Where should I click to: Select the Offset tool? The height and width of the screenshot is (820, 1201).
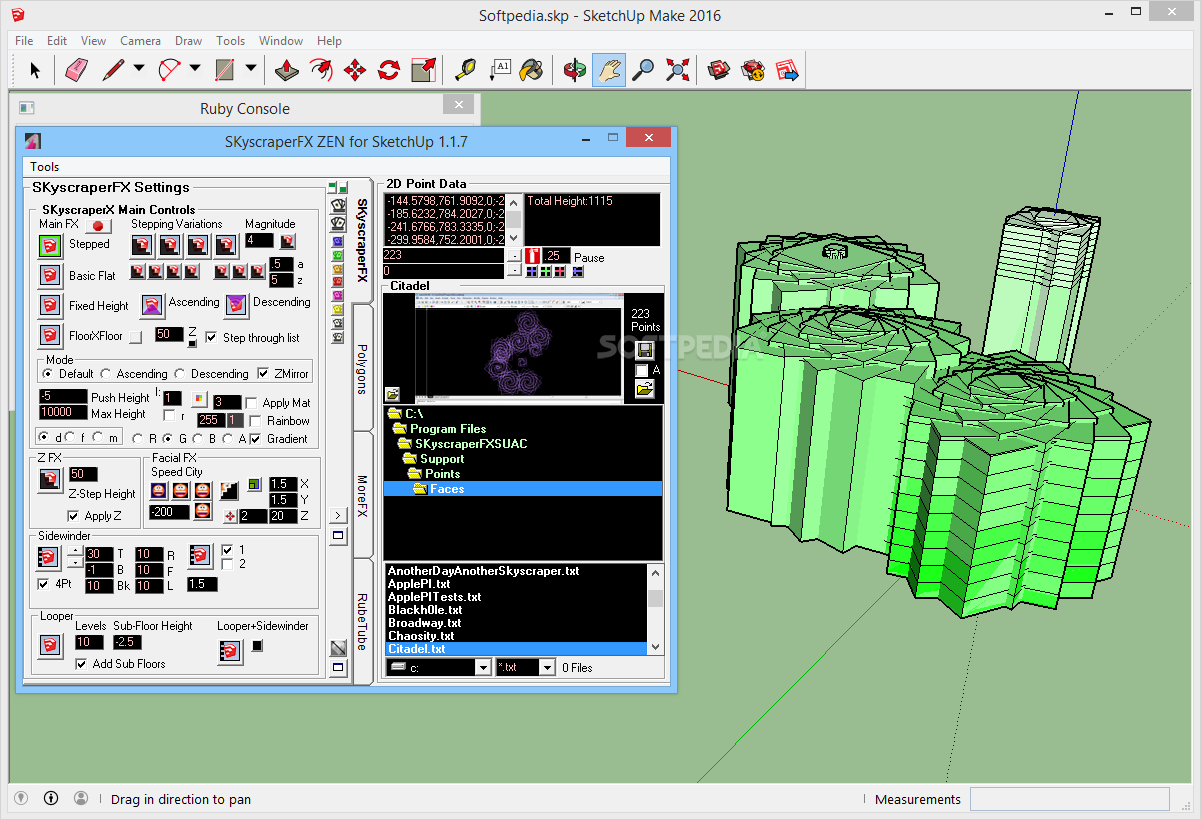tap(321, 70)
